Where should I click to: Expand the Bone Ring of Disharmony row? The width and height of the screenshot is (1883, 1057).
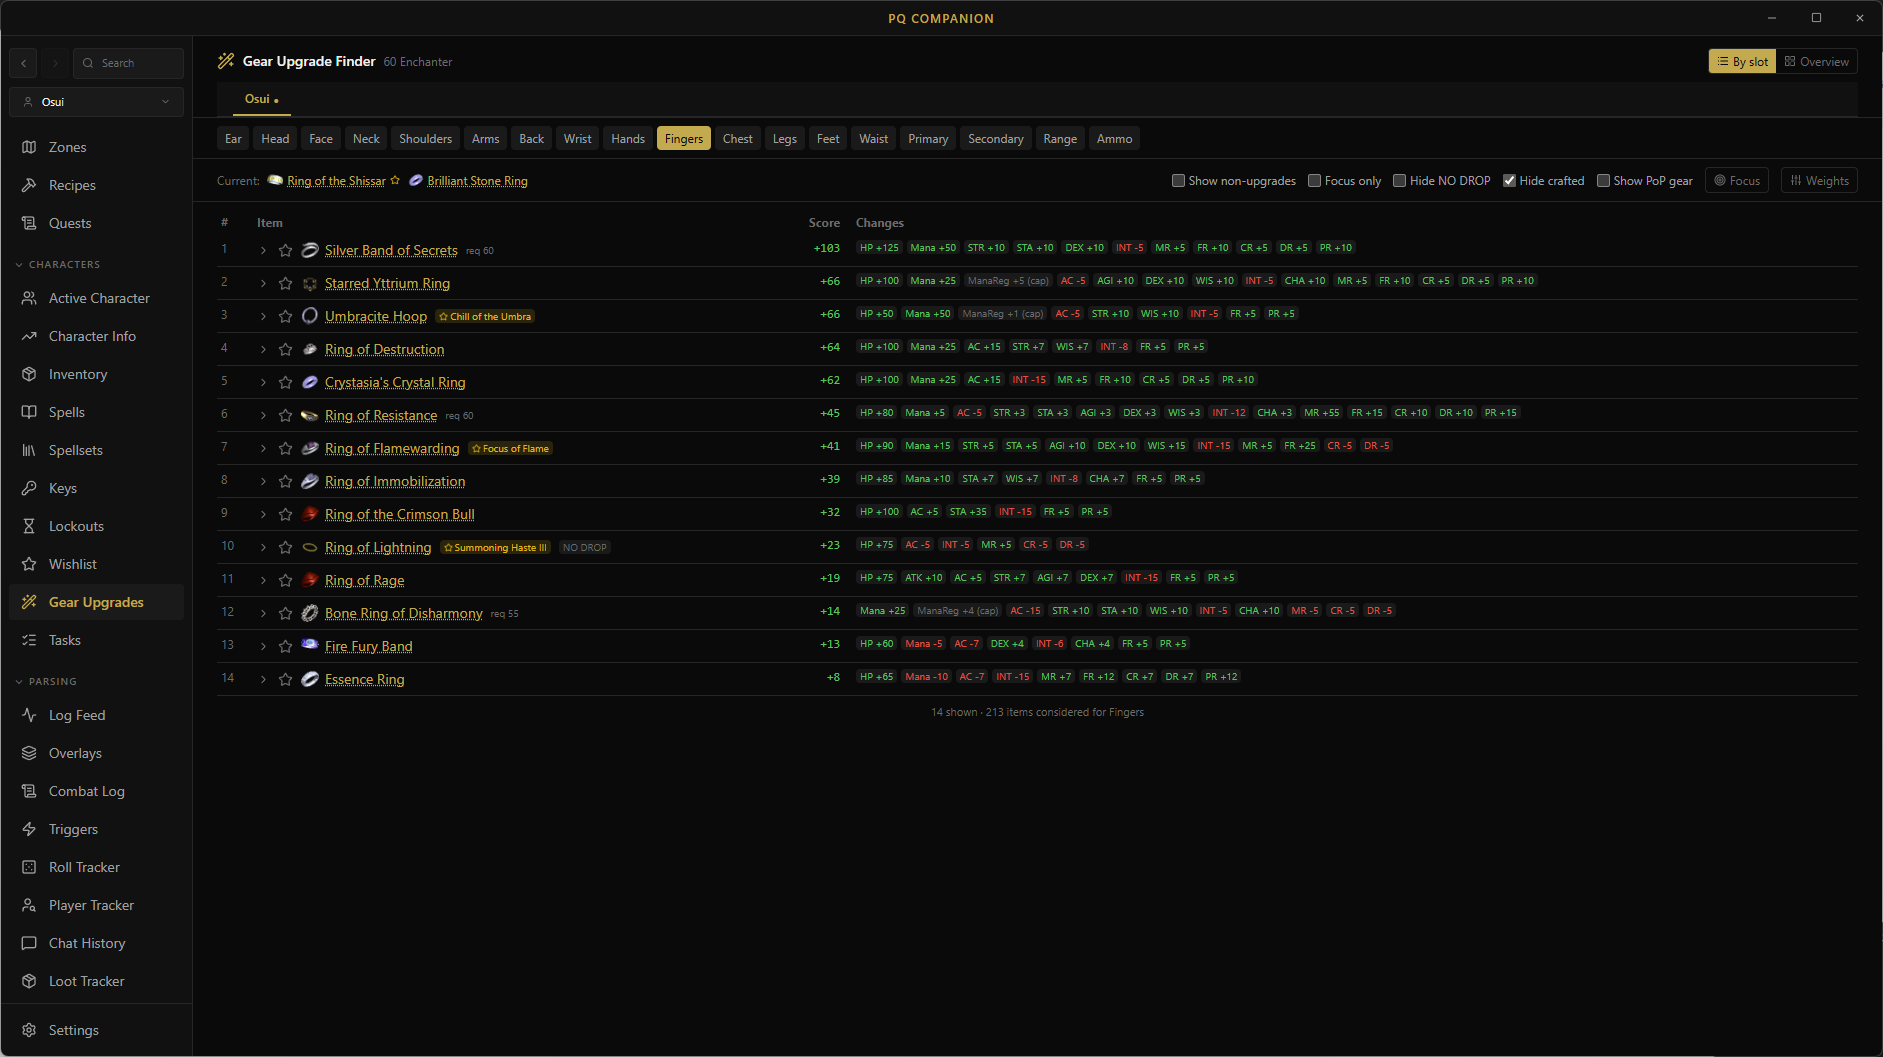coord(263,613)
